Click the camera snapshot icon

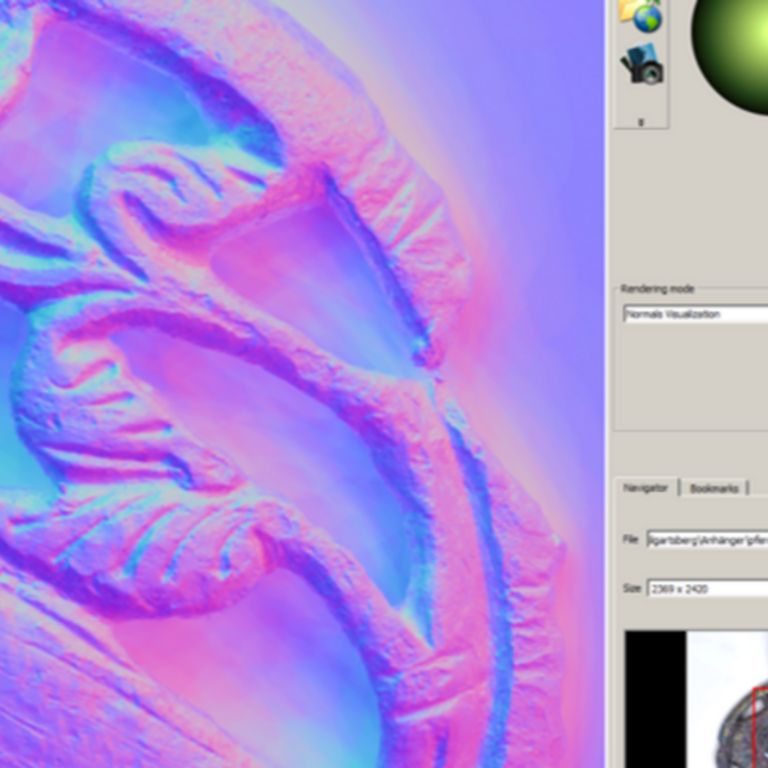click(642, 64)
